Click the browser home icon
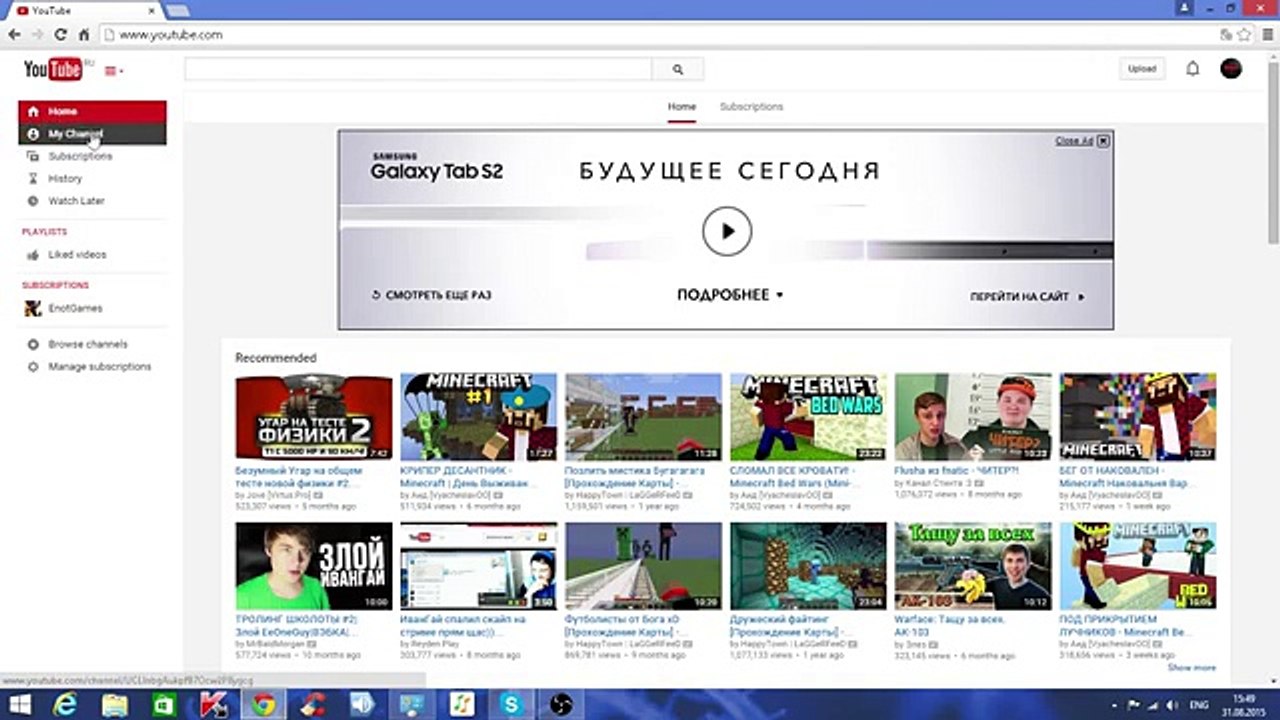The image size is (1280, 720). click(84, 34)
